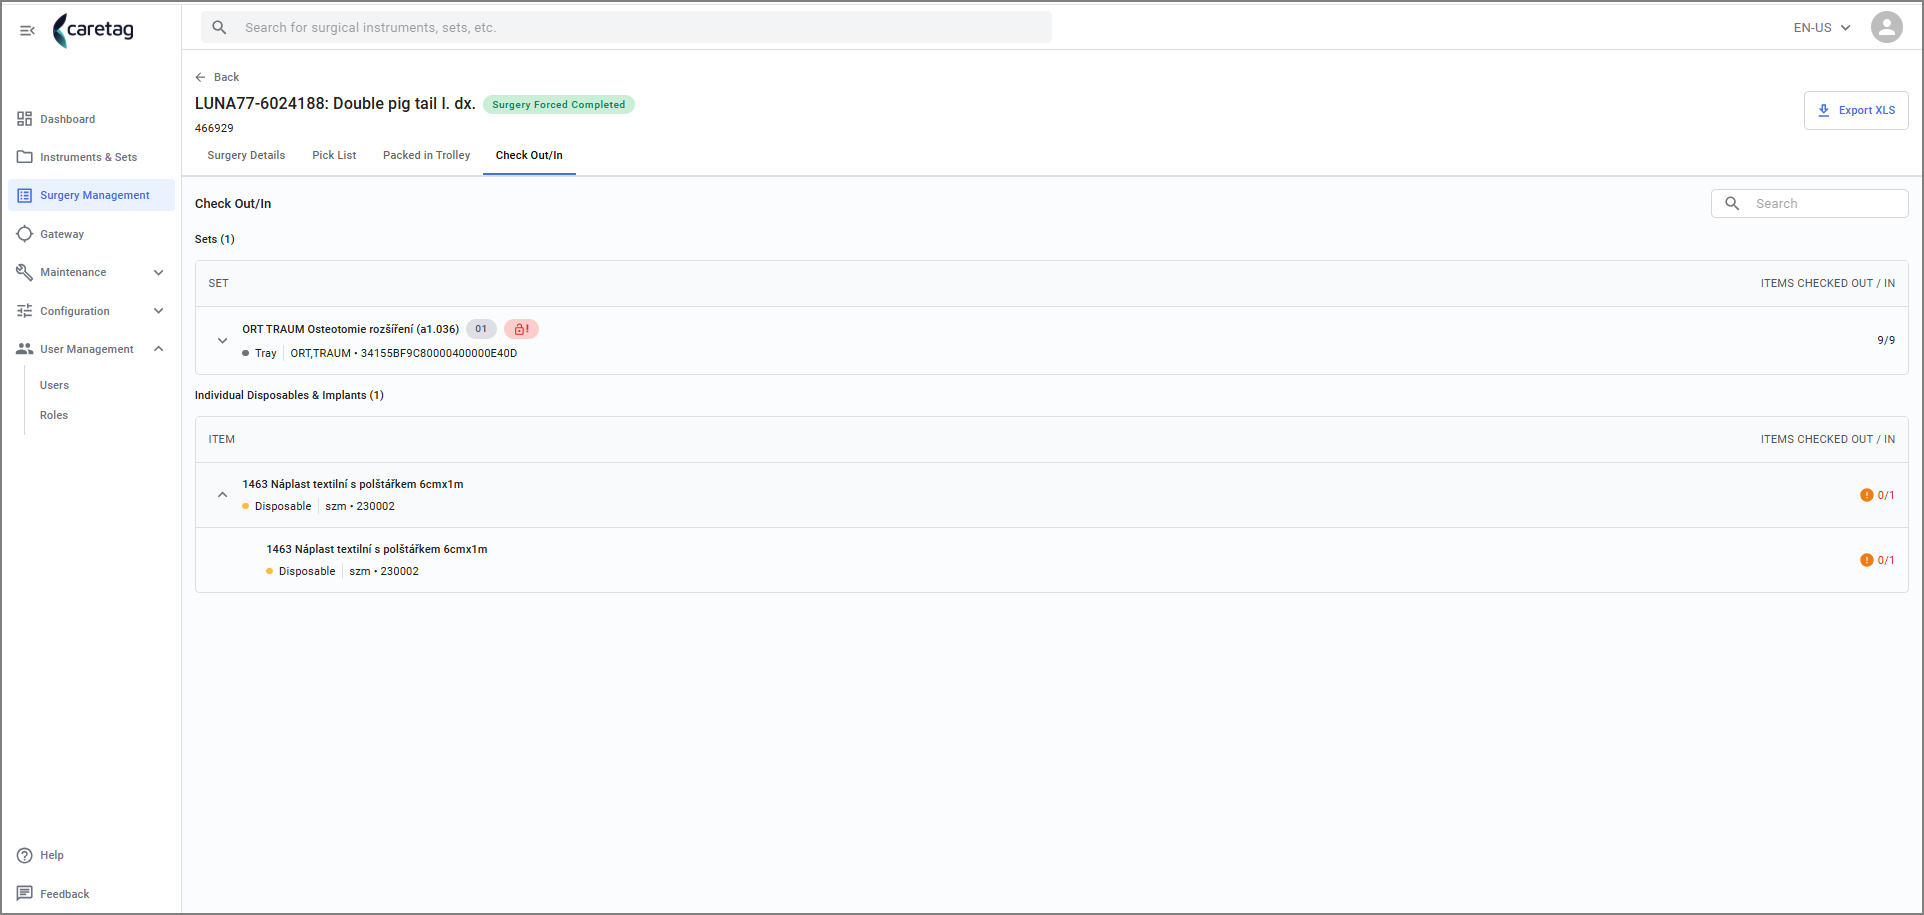Click the Sets (1) heading
The height and width of the screenshot is (915, 1924).
pos(214,239)
